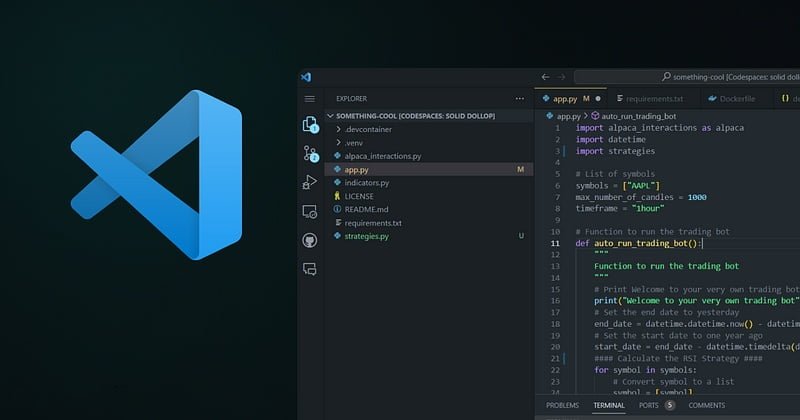Open the LICENSE file
Screen dimensions: 800x420
(429, 196)
